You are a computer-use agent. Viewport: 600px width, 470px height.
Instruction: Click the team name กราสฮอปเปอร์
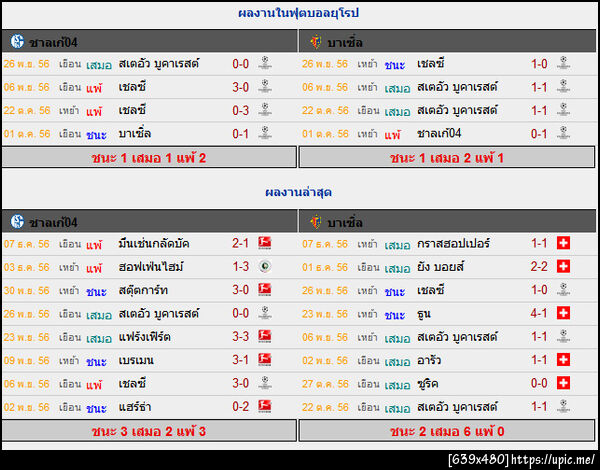[x=453, y=244]
